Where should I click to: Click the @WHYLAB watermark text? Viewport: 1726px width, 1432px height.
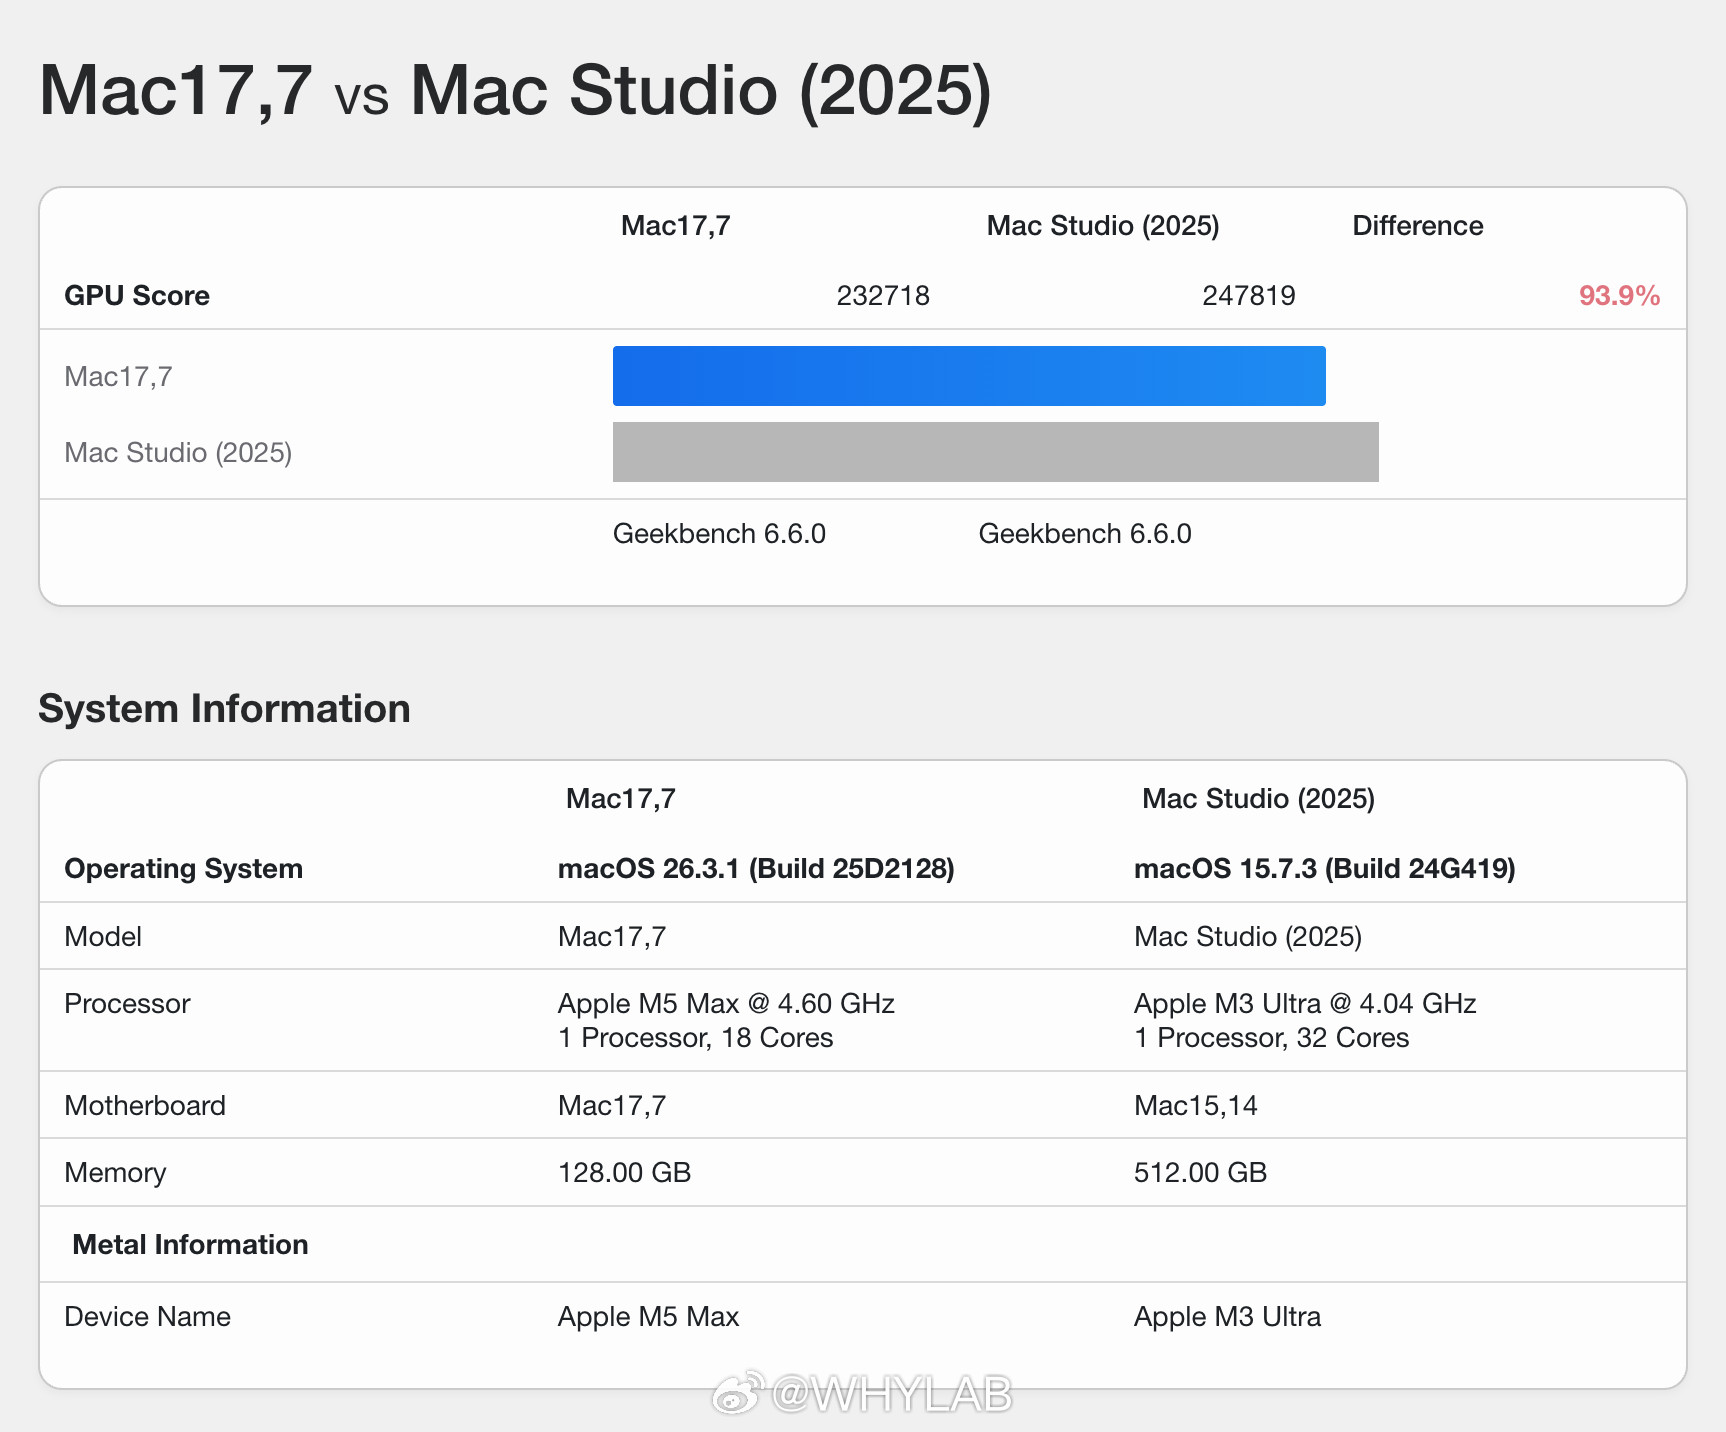pyautogui.click(x=892, y=1393)
